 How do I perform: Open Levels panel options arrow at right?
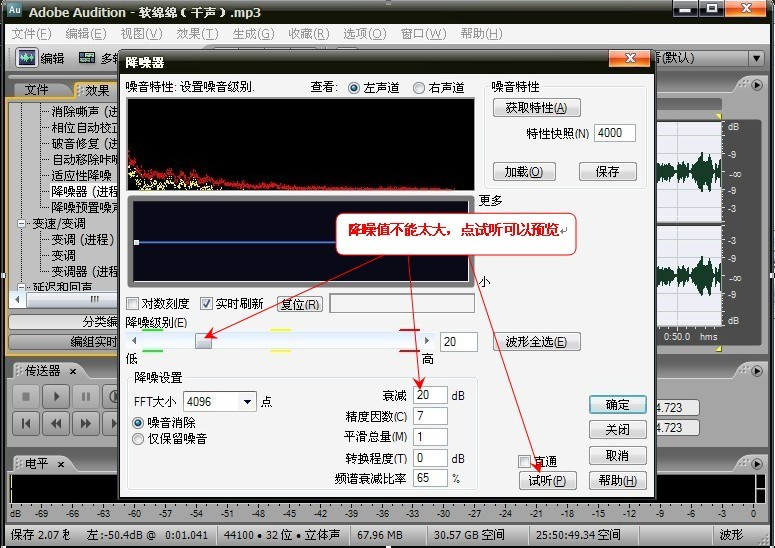pos(757,464)
